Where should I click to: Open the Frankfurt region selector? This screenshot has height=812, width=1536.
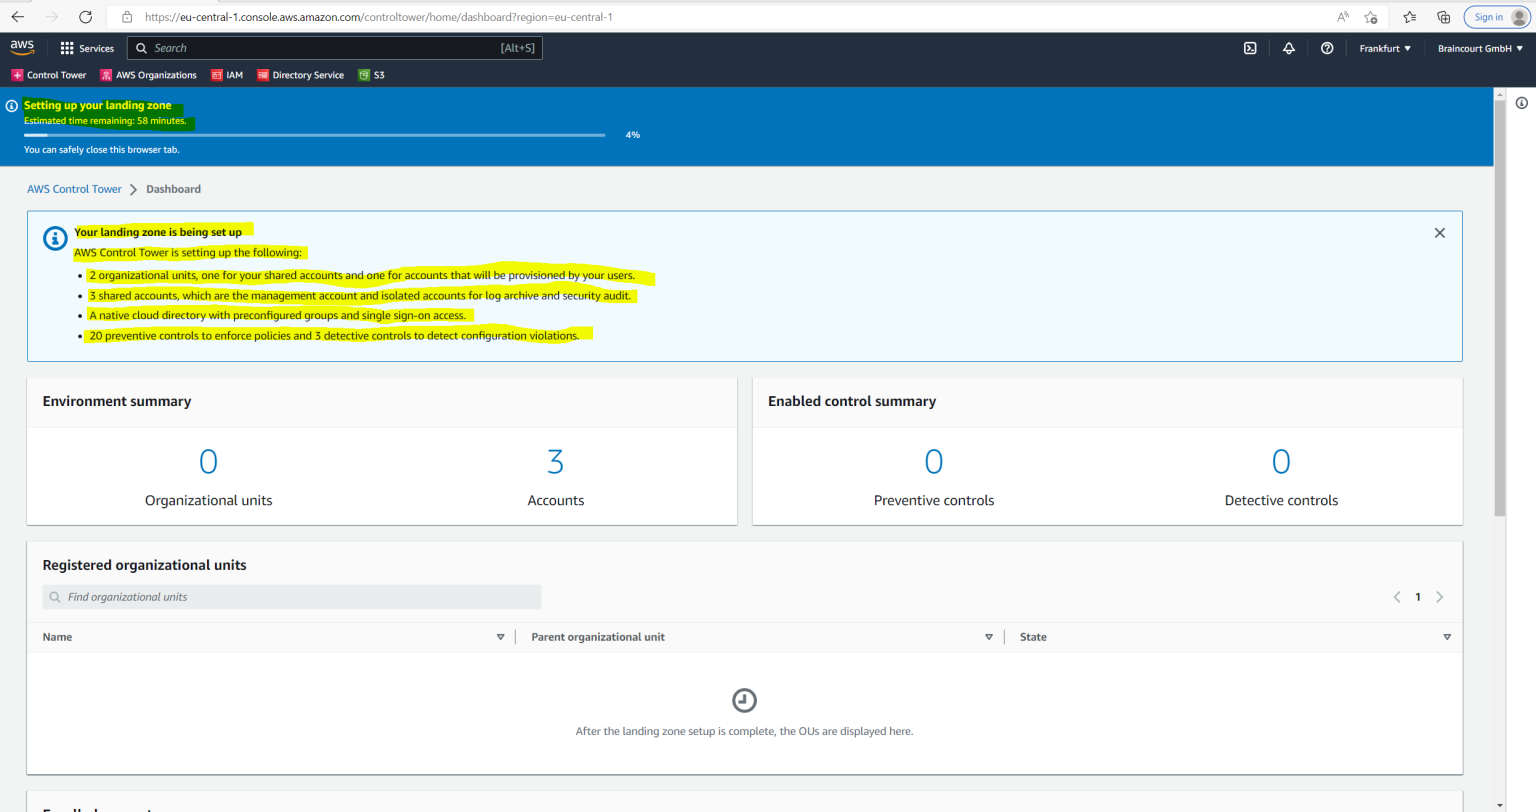1384,47
